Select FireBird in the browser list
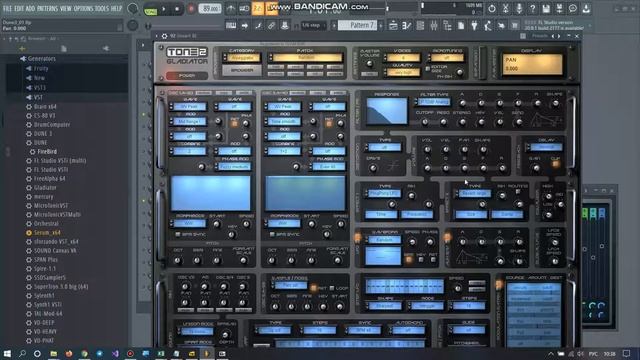This screenshot has height=360, width=640. 47,151
